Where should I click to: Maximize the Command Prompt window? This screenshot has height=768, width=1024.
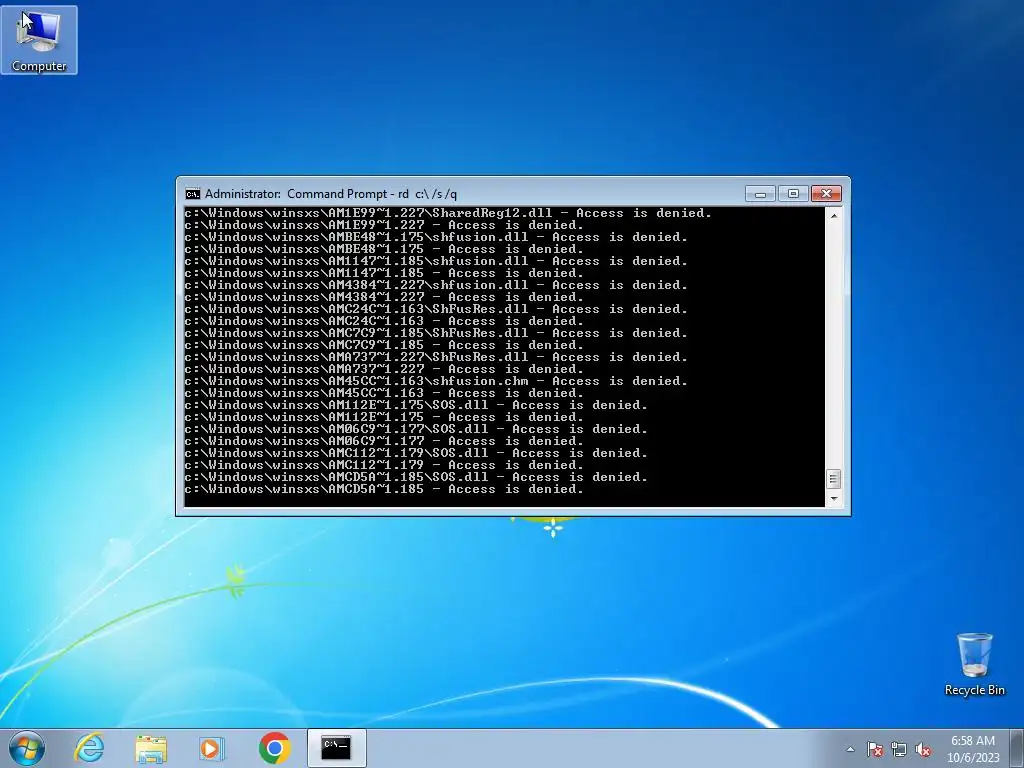pos(793,194)
